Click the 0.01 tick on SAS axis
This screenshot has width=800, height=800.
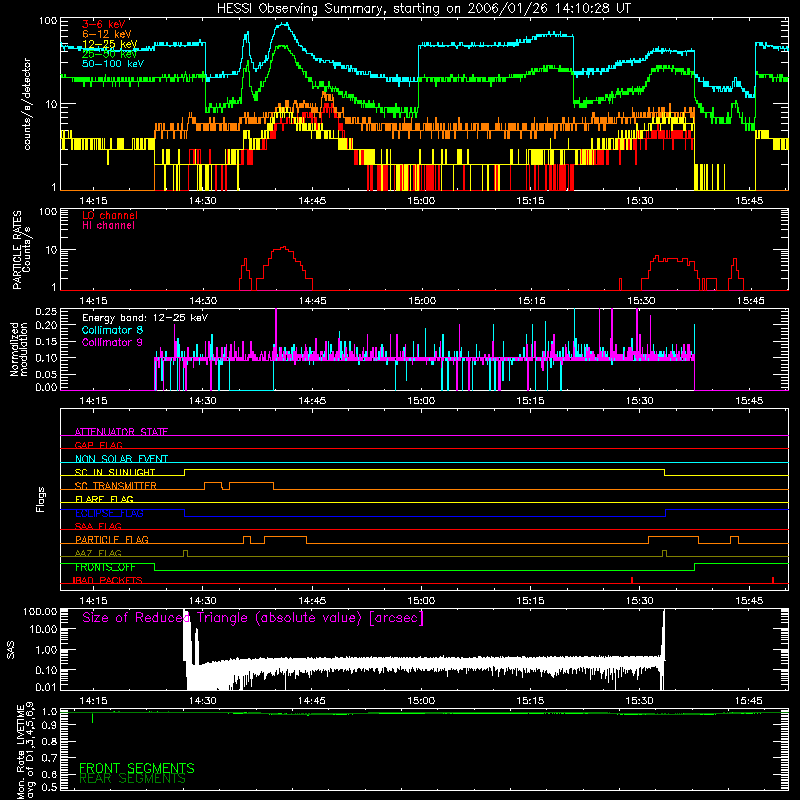click(x=46, y=687)
